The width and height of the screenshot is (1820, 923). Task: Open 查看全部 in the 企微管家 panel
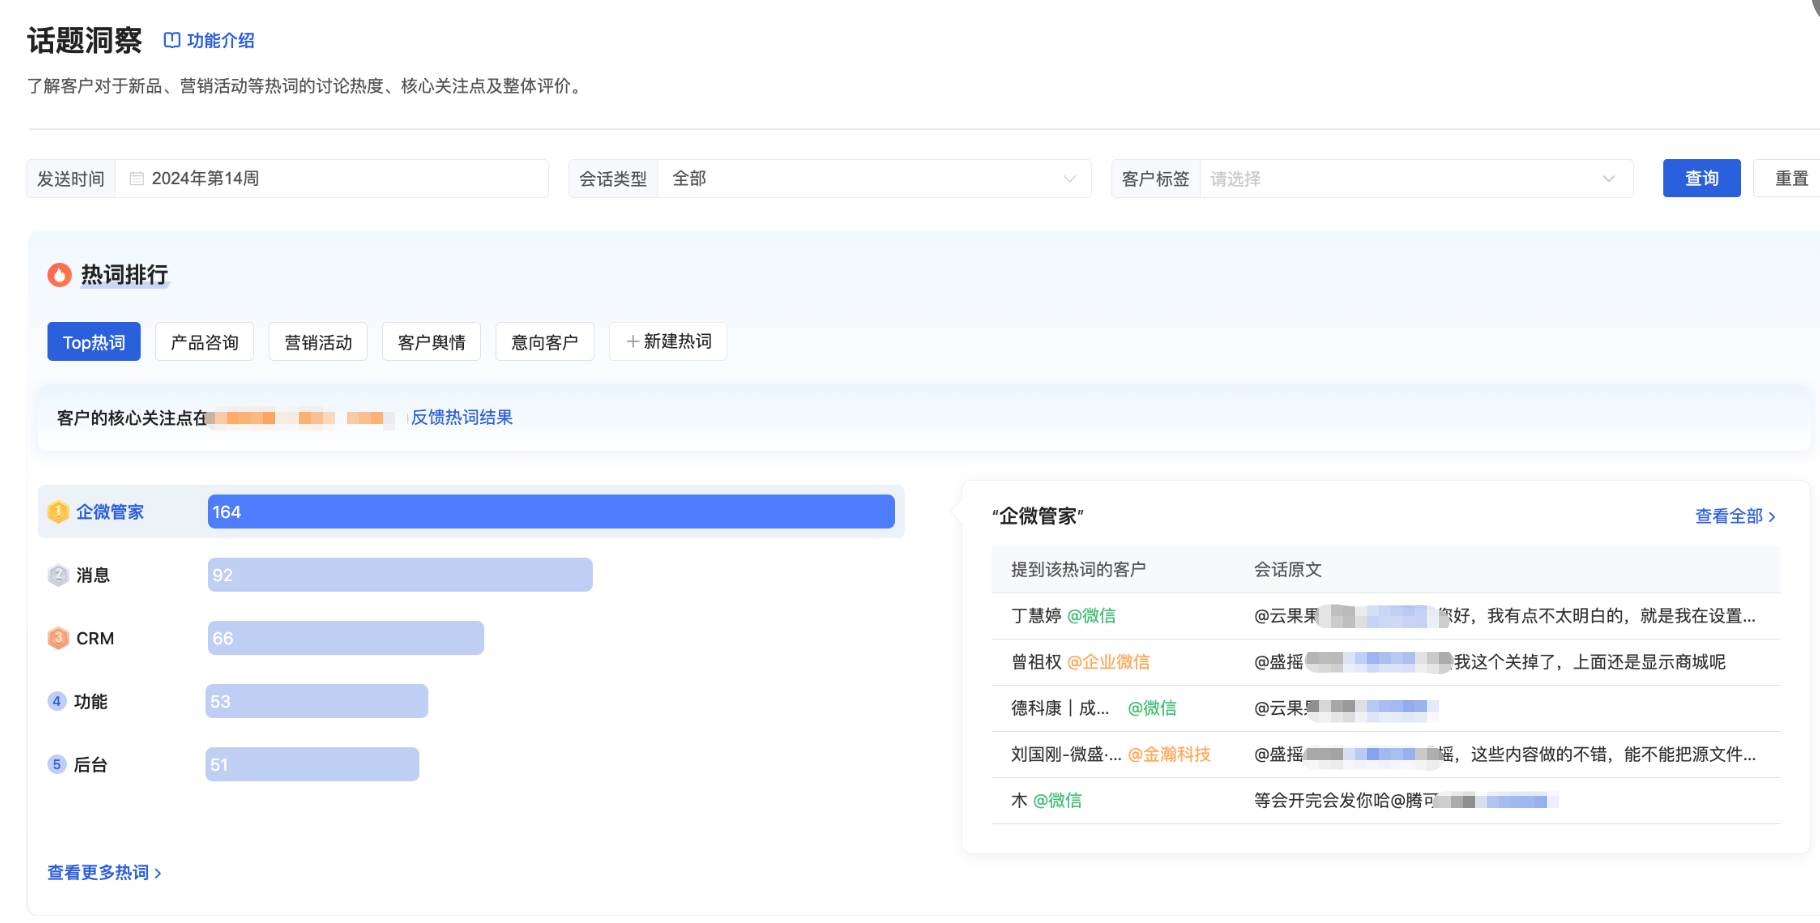coord(1735,516)
